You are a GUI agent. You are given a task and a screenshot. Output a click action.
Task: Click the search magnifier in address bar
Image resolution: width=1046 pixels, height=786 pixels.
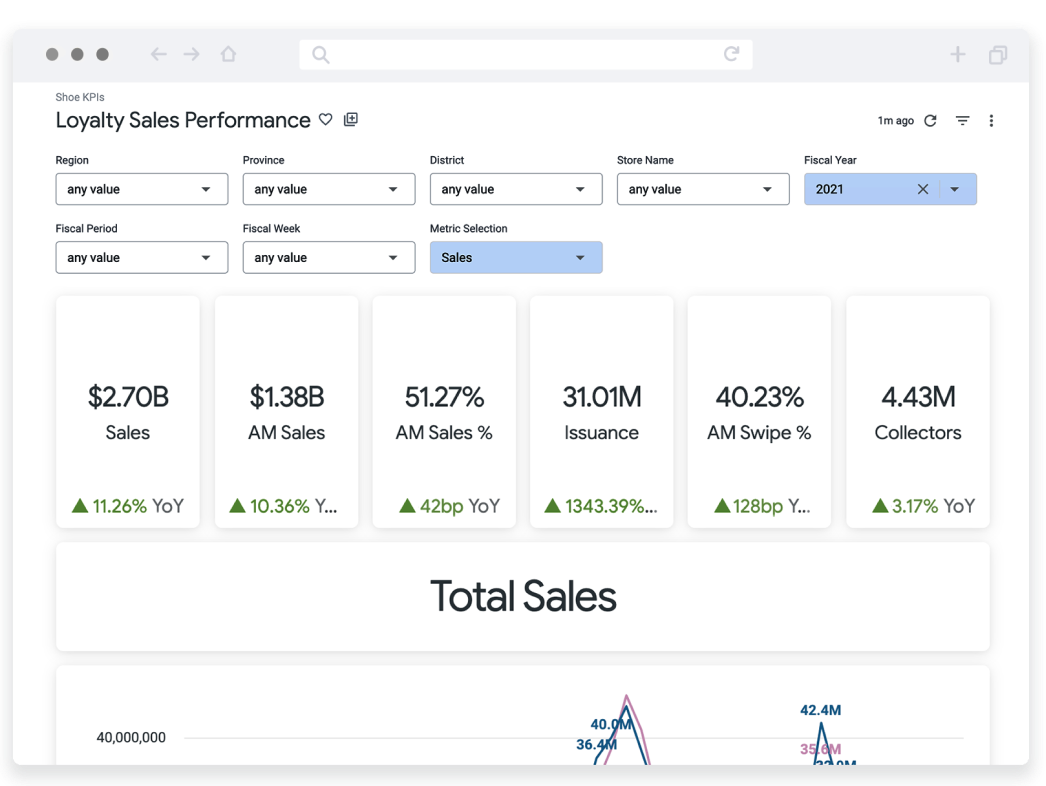tap(320, 54)
